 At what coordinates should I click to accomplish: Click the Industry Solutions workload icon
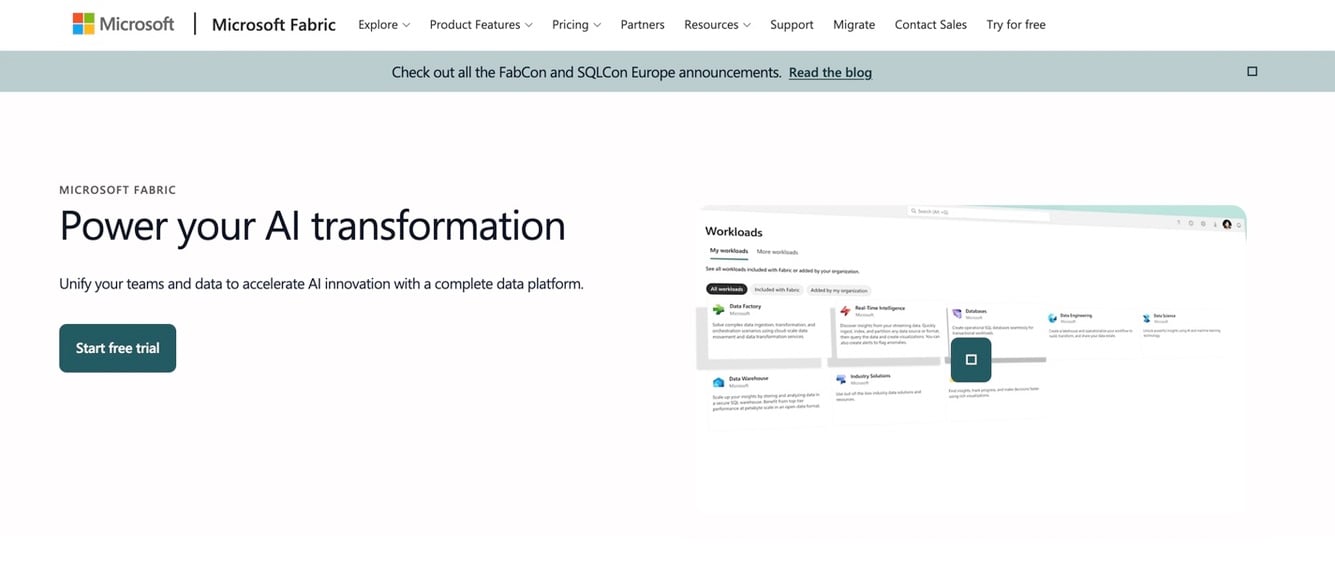coord(841,380)
